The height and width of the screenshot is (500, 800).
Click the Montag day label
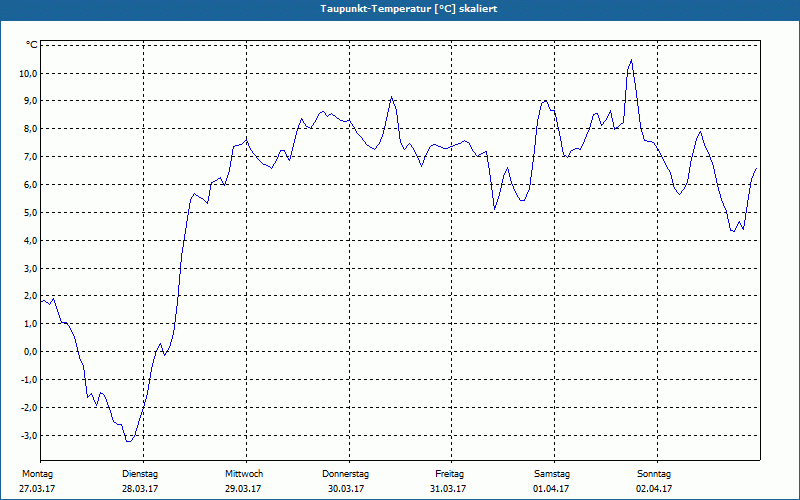[37, 474]
